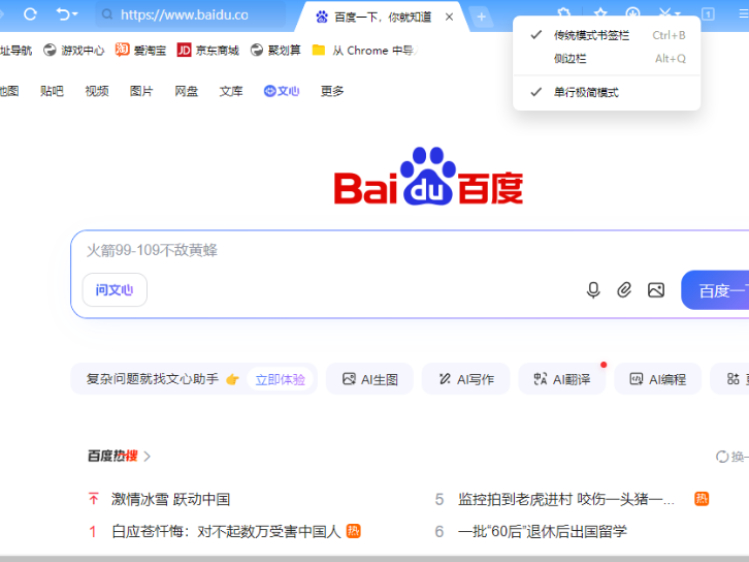Open the 京东商城 JD bookmark
The height and width of the screenshot is (562, 749).
(208, 50)
